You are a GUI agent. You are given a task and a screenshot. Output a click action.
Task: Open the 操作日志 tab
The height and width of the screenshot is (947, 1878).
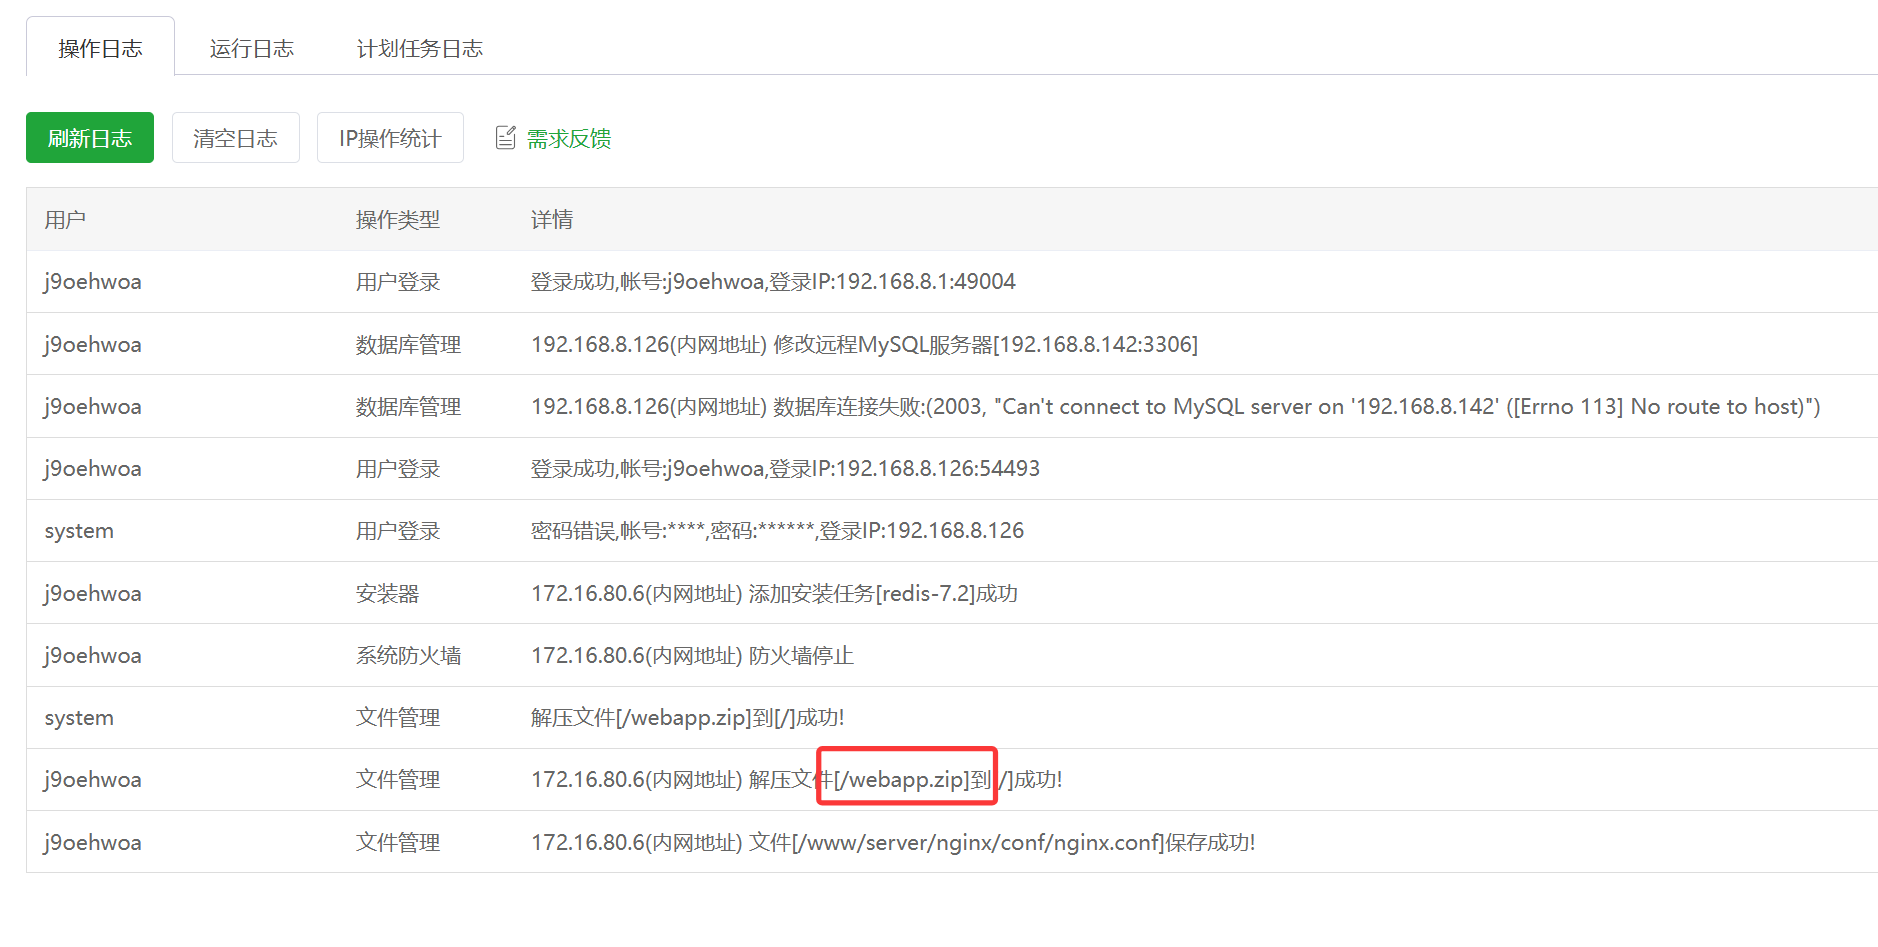click(100, 48)
